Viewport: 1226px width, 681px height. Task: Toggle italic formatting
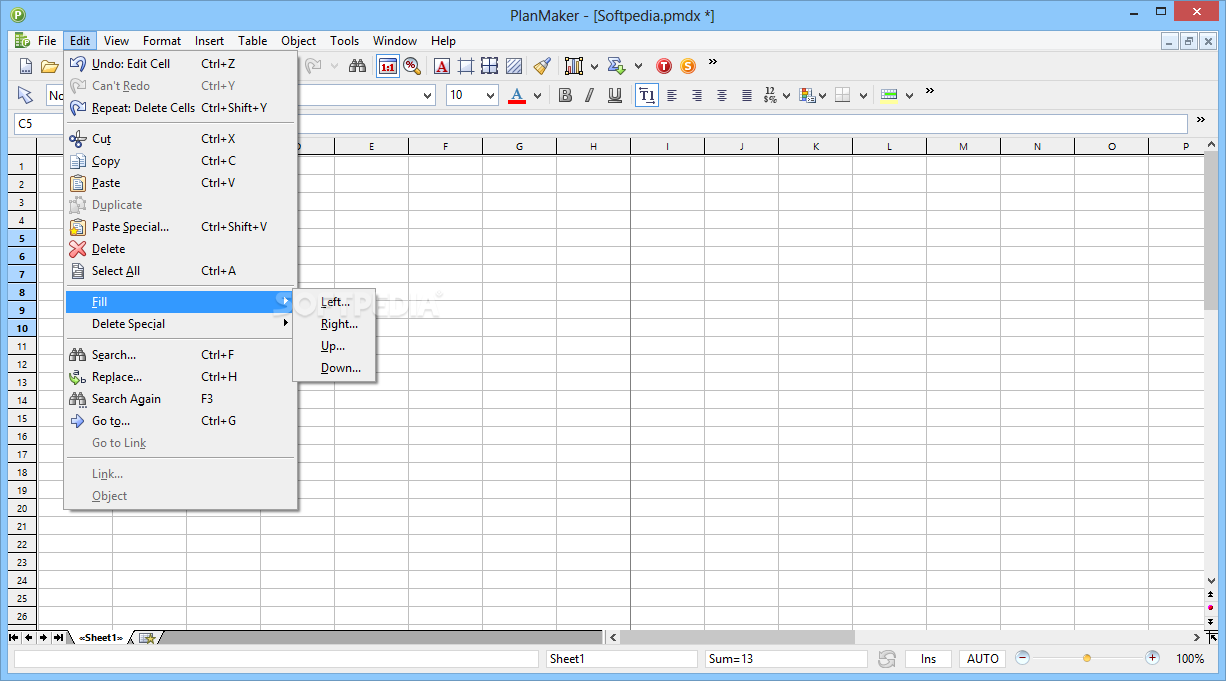click(x=589, y=95)
